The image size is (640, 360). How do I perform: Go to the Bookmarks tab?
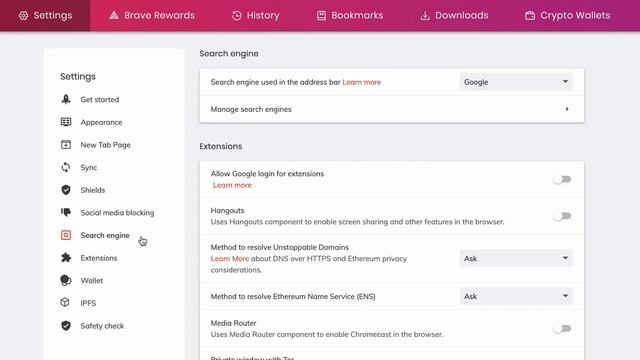tap(350, 16)
